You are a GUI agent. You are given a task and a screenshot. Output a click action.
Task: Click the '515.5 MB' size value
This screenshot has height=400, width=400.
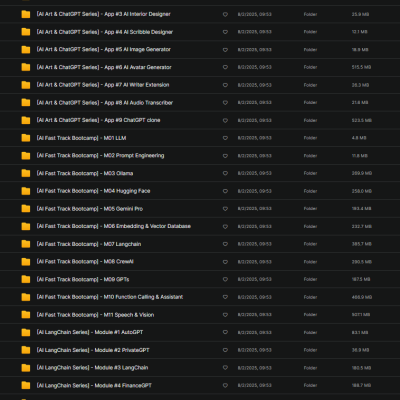coord(361,67)
